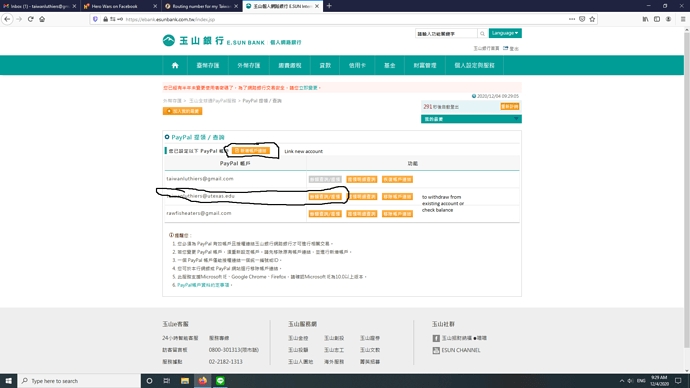The image size is (690, 388).
Task: Click orange add-to-favorites button under breadcrumb
Action: [182, 111]
